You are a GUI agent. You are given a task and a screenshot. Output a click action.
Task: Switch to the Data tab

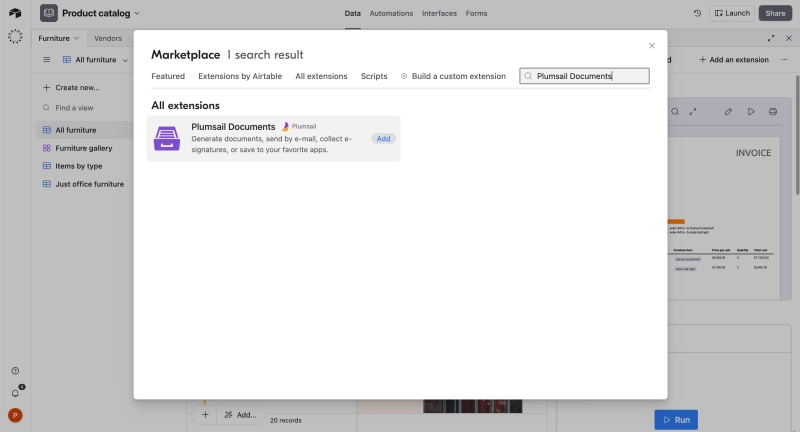tap(352, 13)
